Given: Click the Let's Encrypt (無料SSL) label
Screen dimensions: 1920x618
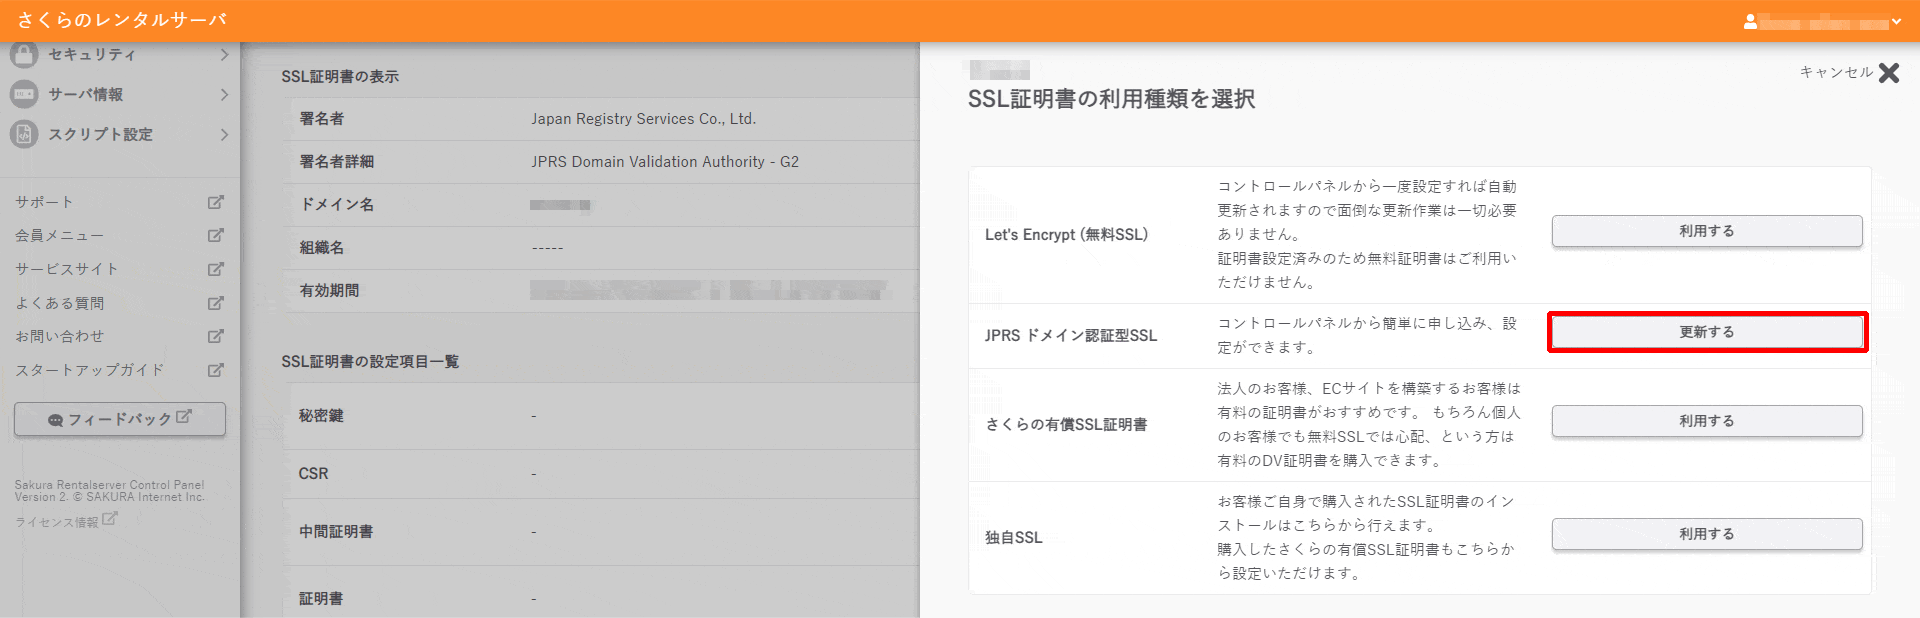Looking at the screenshot, I should (x=1066, y=235).
